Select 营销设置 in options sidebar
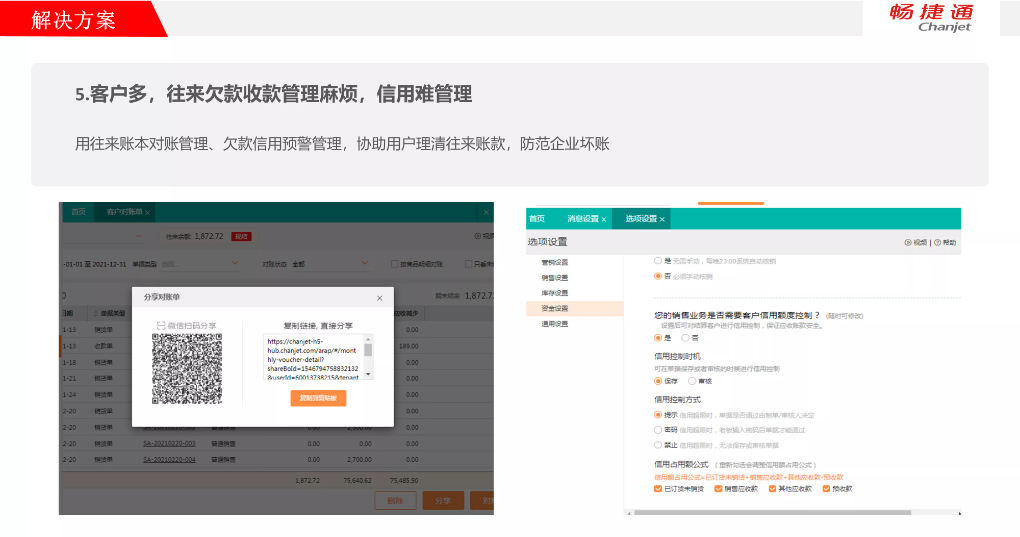Screen dimensions: 1020x537 coord(555,262)
